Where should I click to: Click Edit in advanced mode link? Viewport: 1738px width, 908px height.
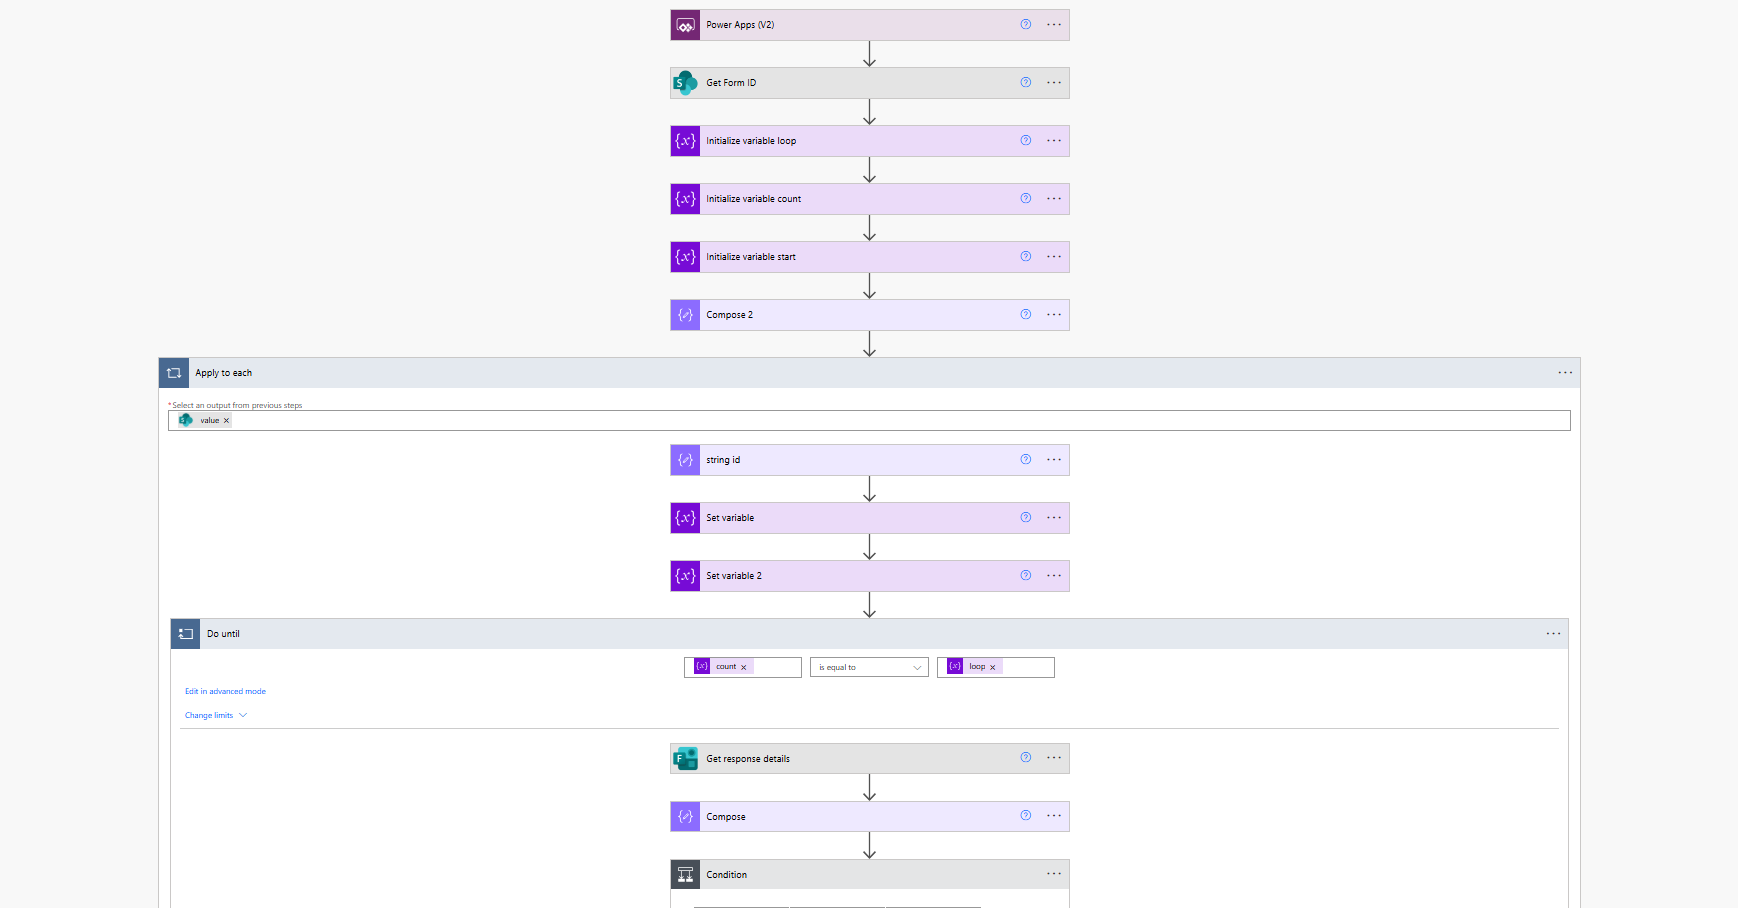pos(225,692)
